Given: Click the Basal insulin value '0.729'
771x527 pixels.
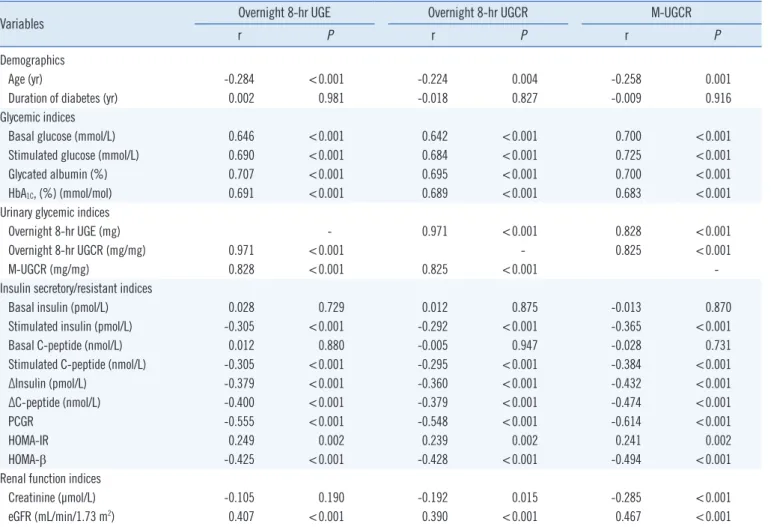Looking at the screenshot, I should pos(331,308).
